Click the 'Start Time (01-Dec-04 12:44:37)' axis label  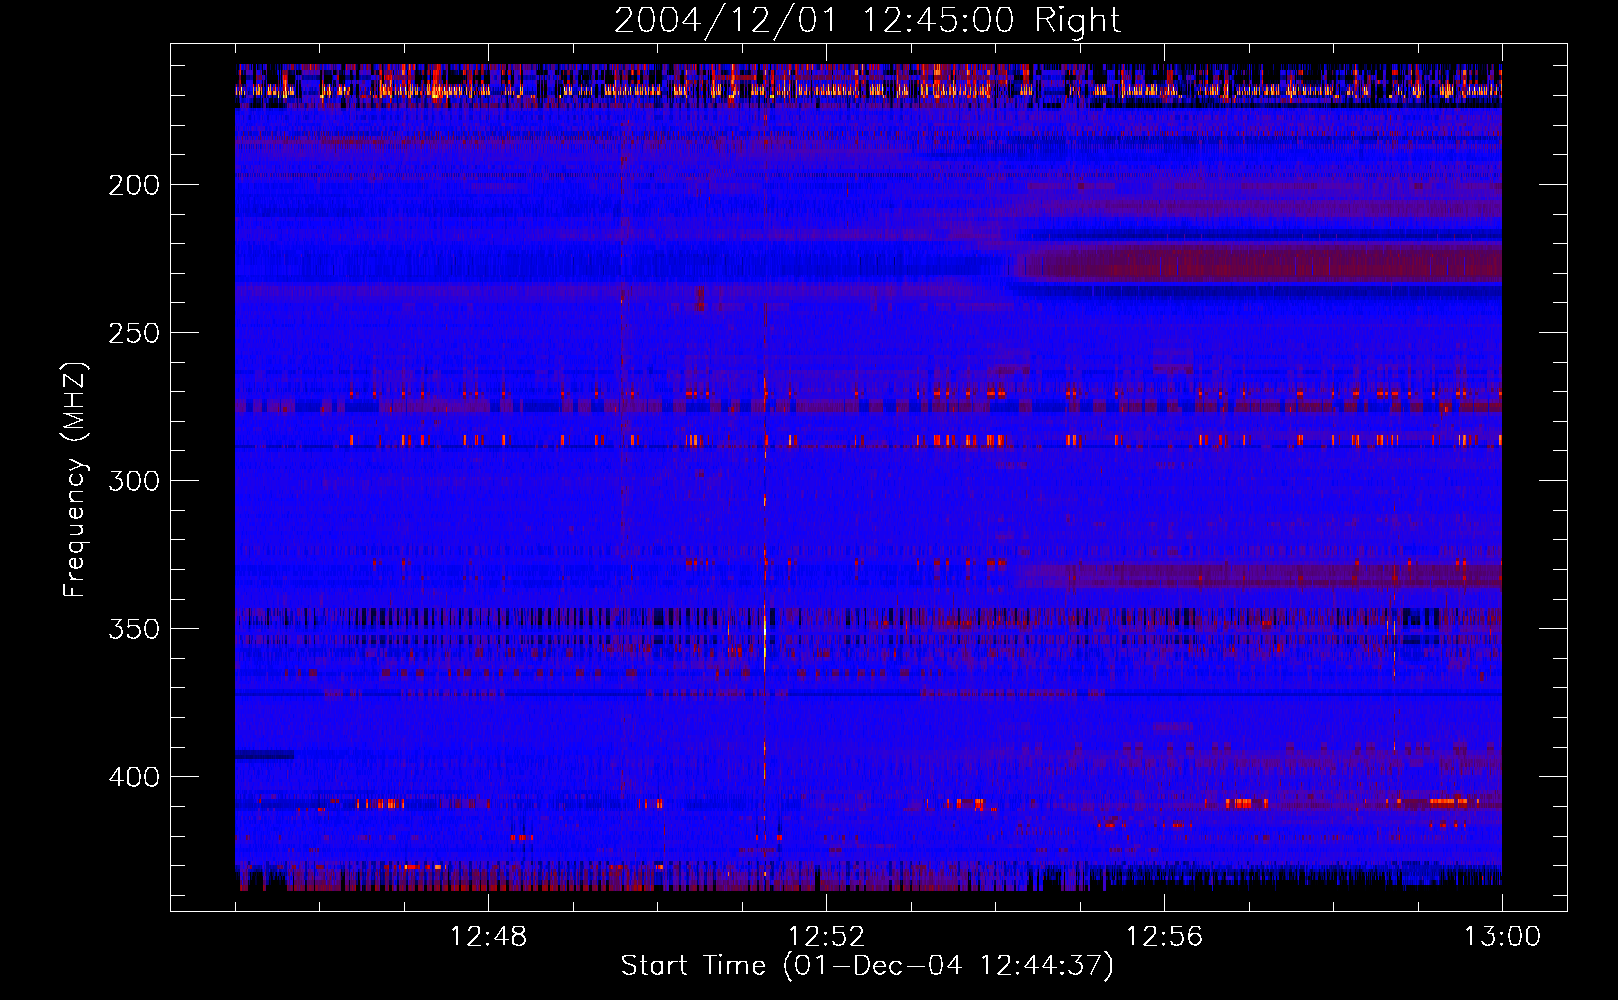pos(867,966)
